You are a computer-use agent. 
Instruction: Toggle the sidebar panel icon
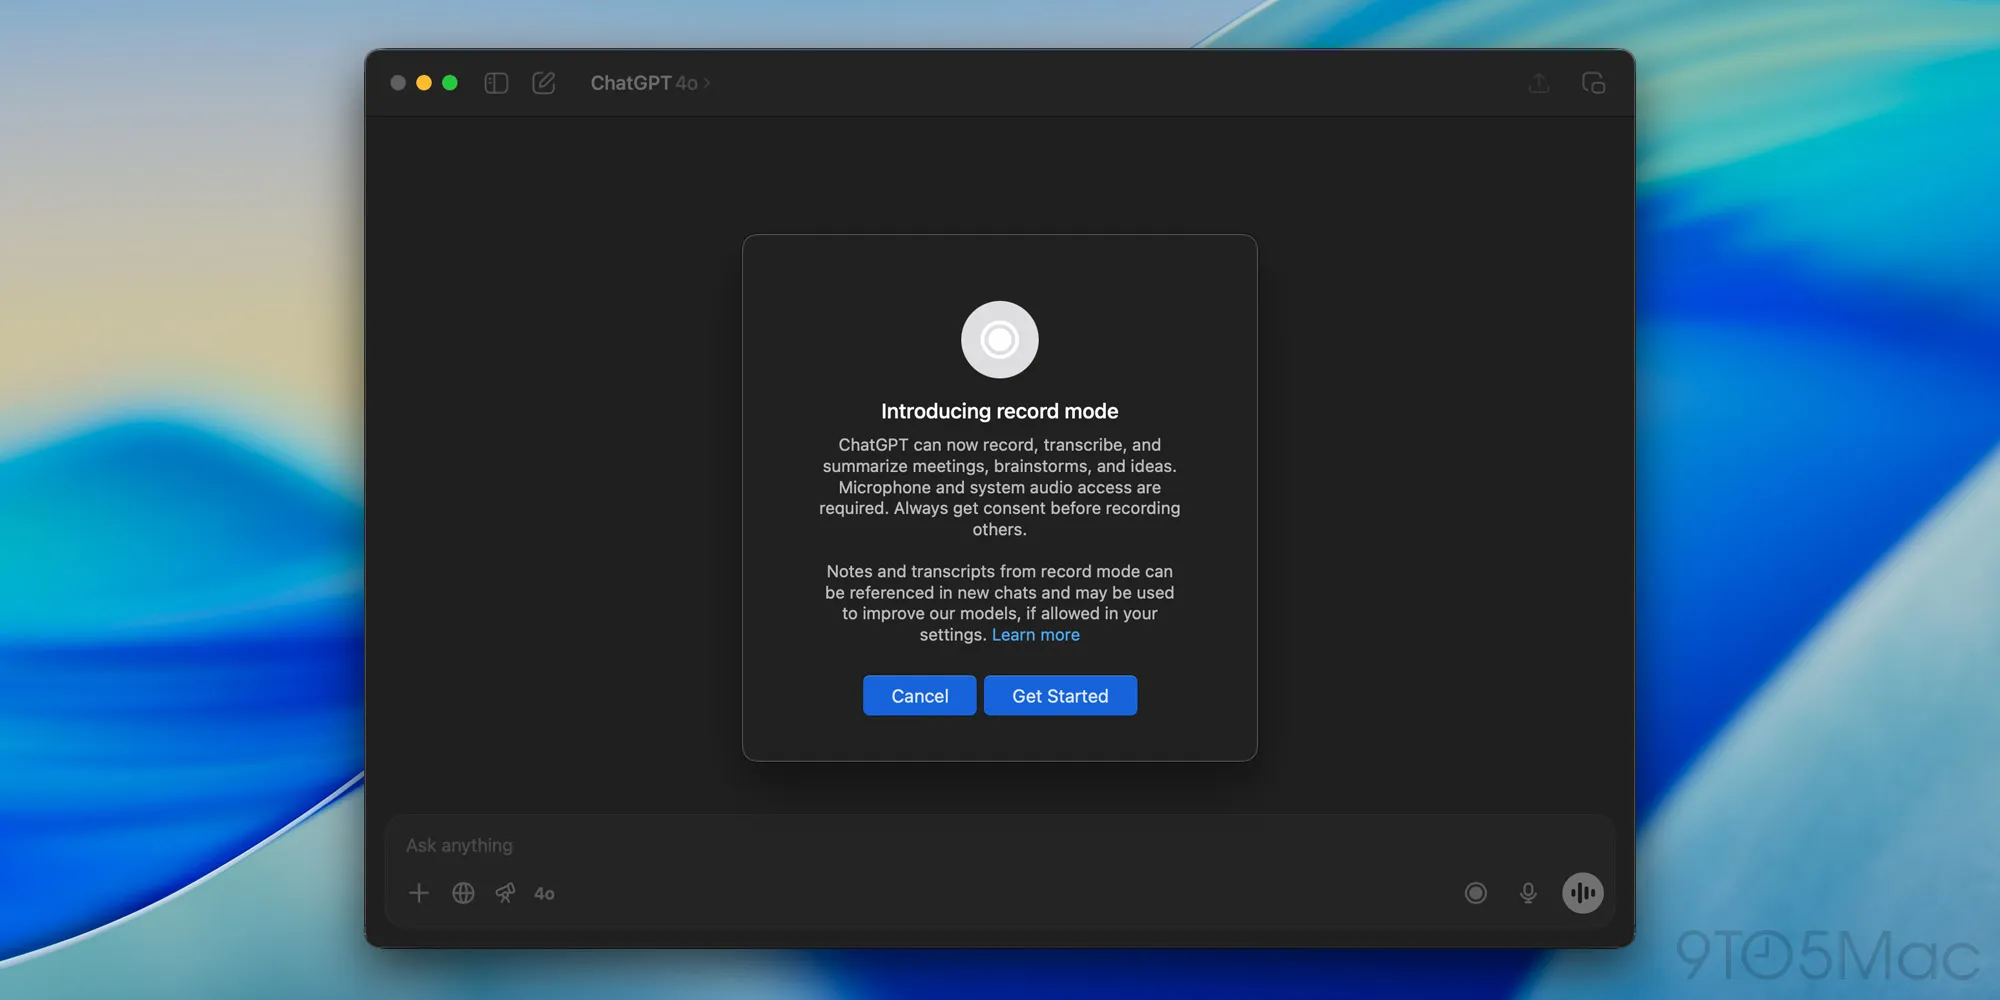pyautogui.click(x=496, y=83)
